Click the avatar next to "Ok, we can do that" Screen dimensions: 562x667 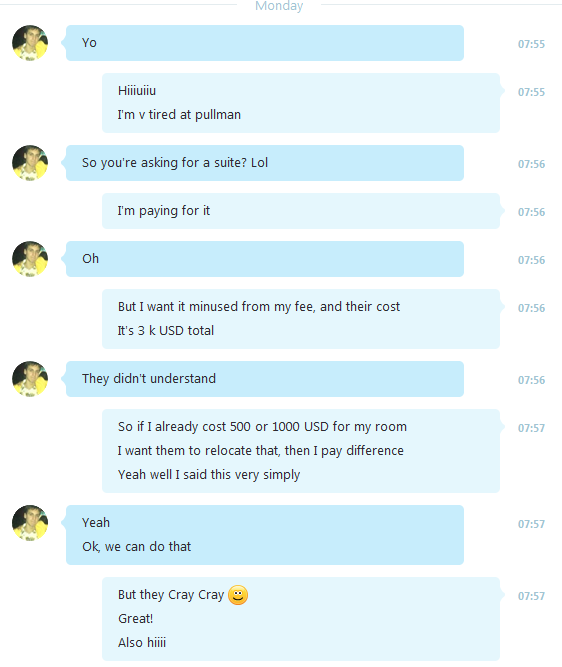(30, 523)
